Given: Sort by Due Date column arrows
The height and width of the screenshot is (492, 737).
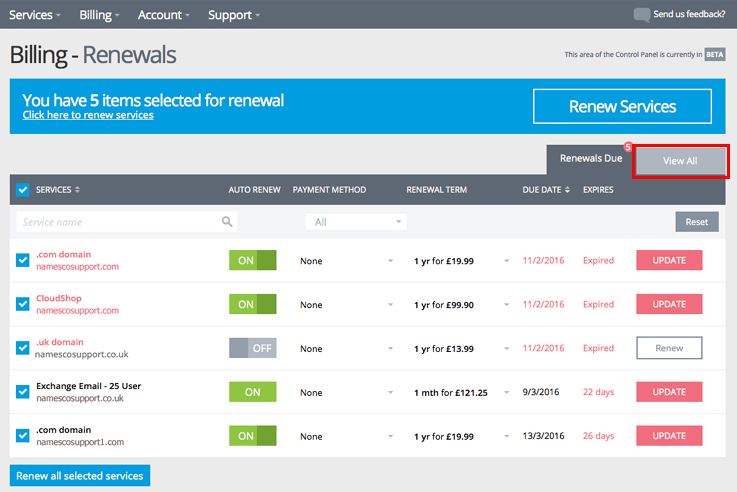Looking at the screenshot, I should 567,189.
